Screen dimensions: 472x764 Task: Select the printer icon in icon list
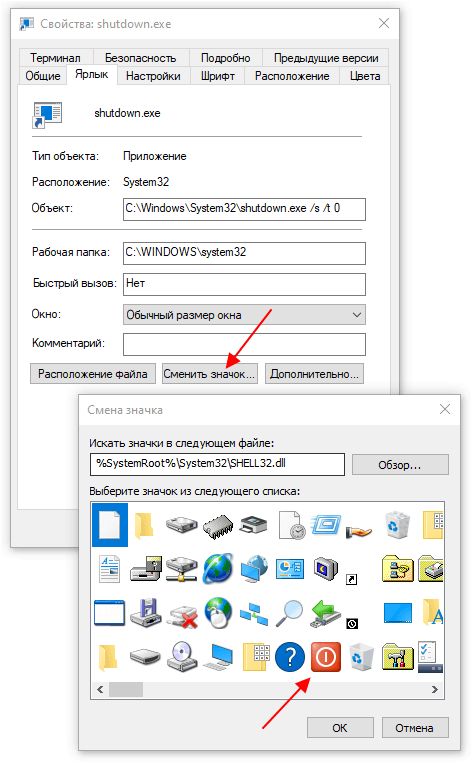coord(254,525)
